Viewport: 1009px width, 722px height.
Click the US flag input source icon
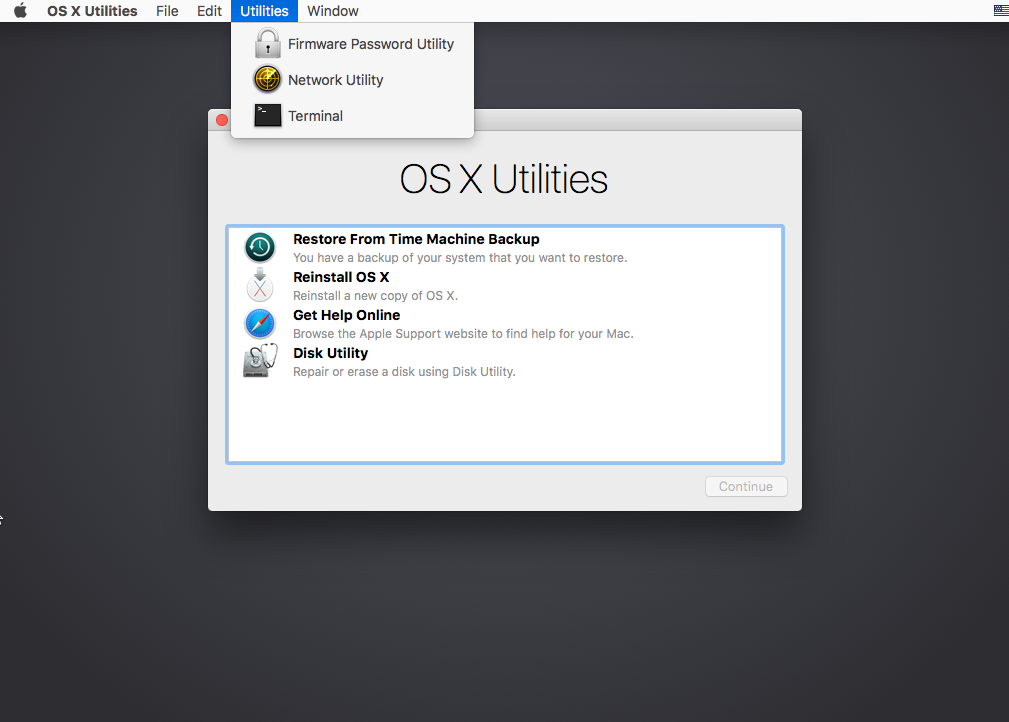point(1001,11)
